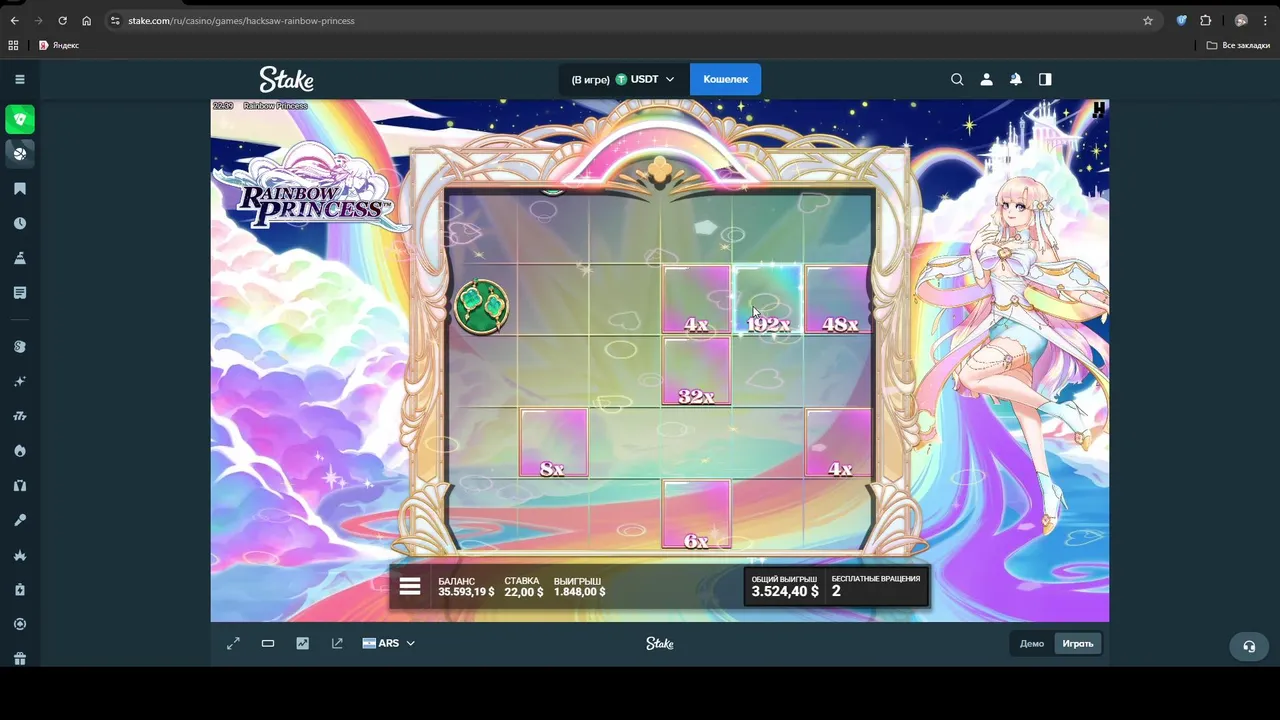Viewport: 1280px width, 720px height.
Task: Open the challenges podium icon
Action: click(x=20, y=258)
